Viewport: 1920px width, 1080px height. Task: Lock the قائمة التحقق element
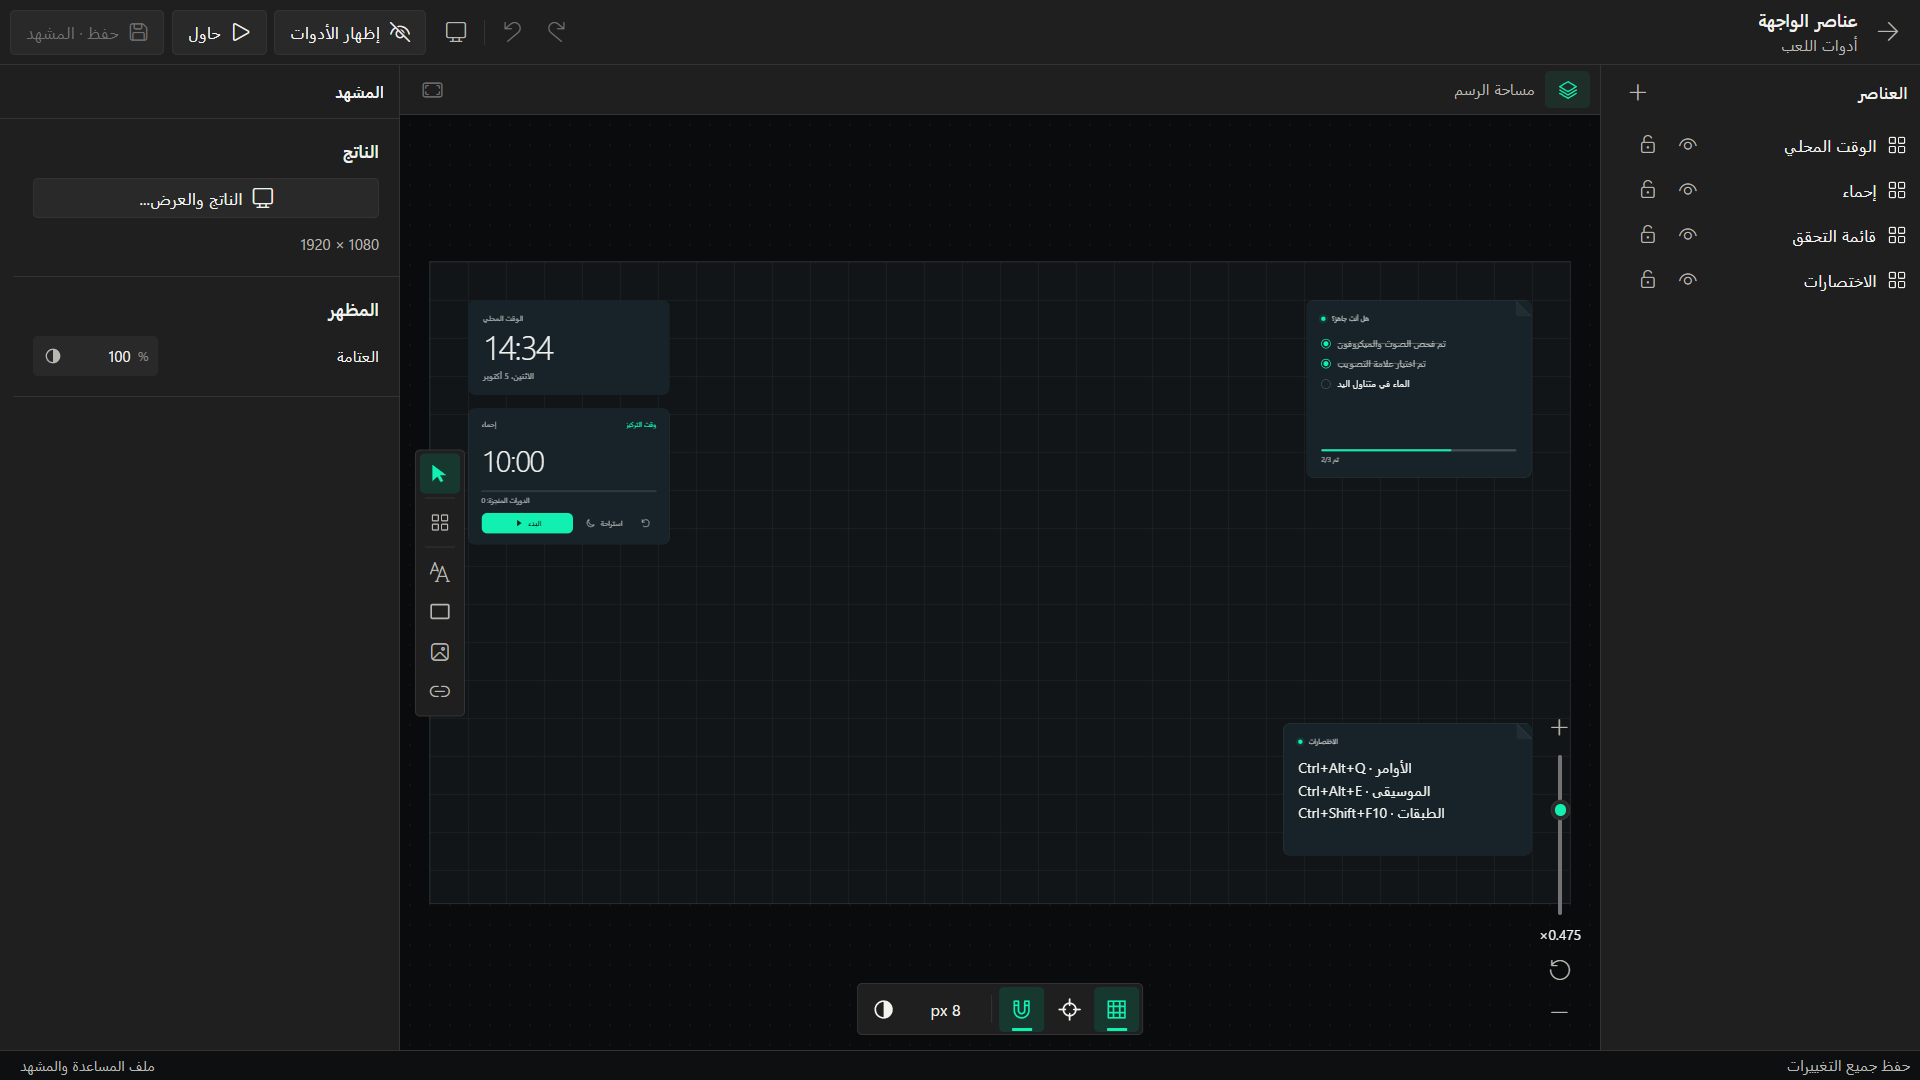(x=1648, y=235)
